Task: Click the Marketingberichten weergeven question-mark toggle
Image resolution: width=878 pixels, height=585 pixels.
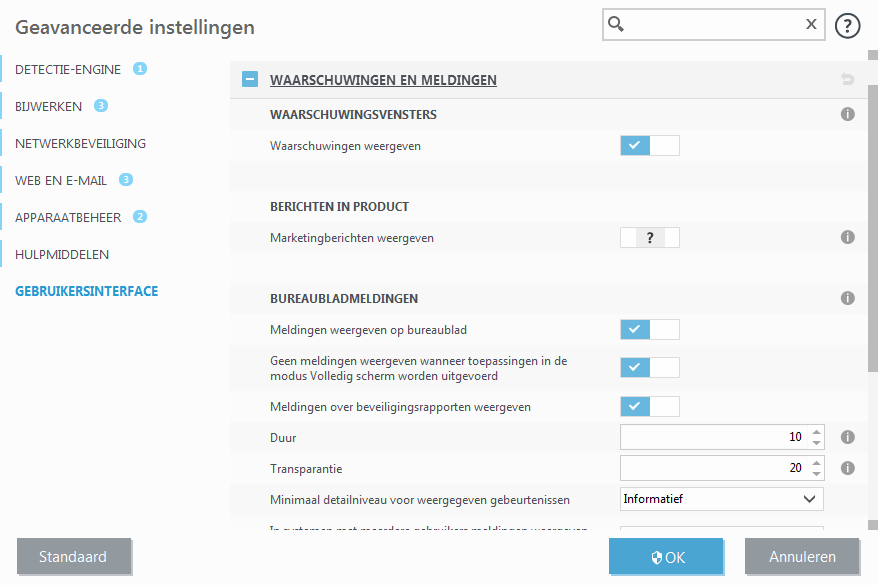Action: pyautogui.click(x=649, y=237)
